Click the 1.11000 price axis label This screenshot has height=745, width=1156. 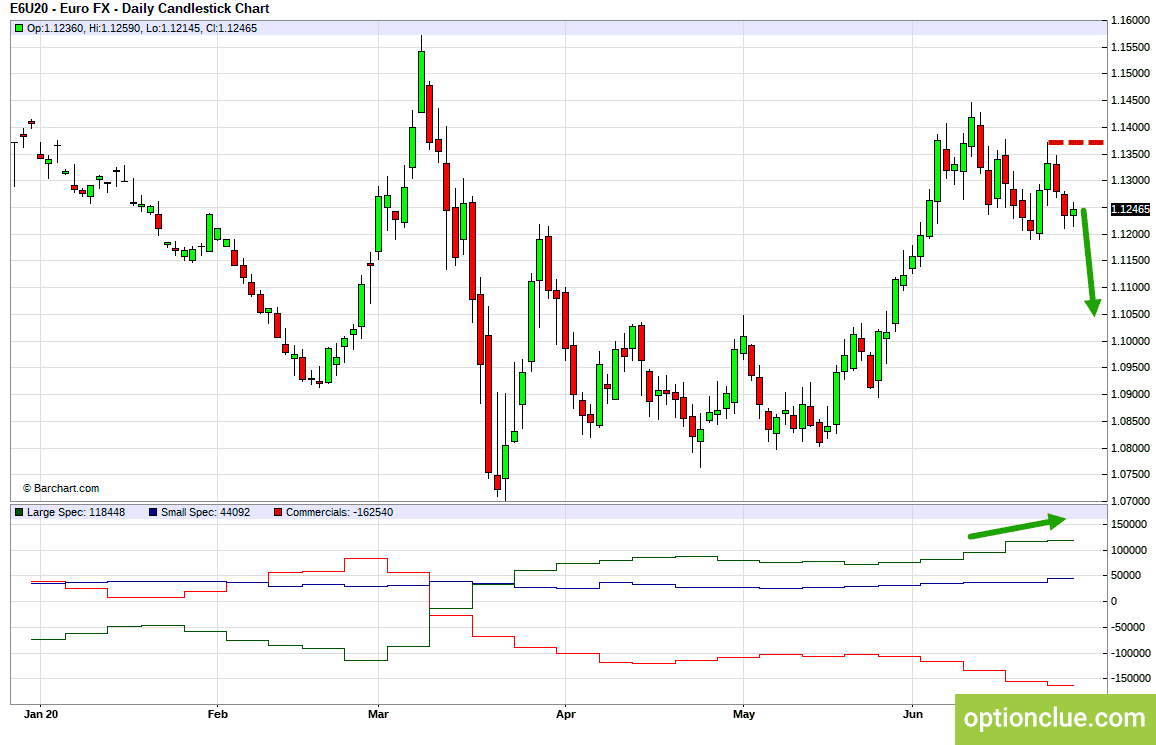[x=1130, y=287]
